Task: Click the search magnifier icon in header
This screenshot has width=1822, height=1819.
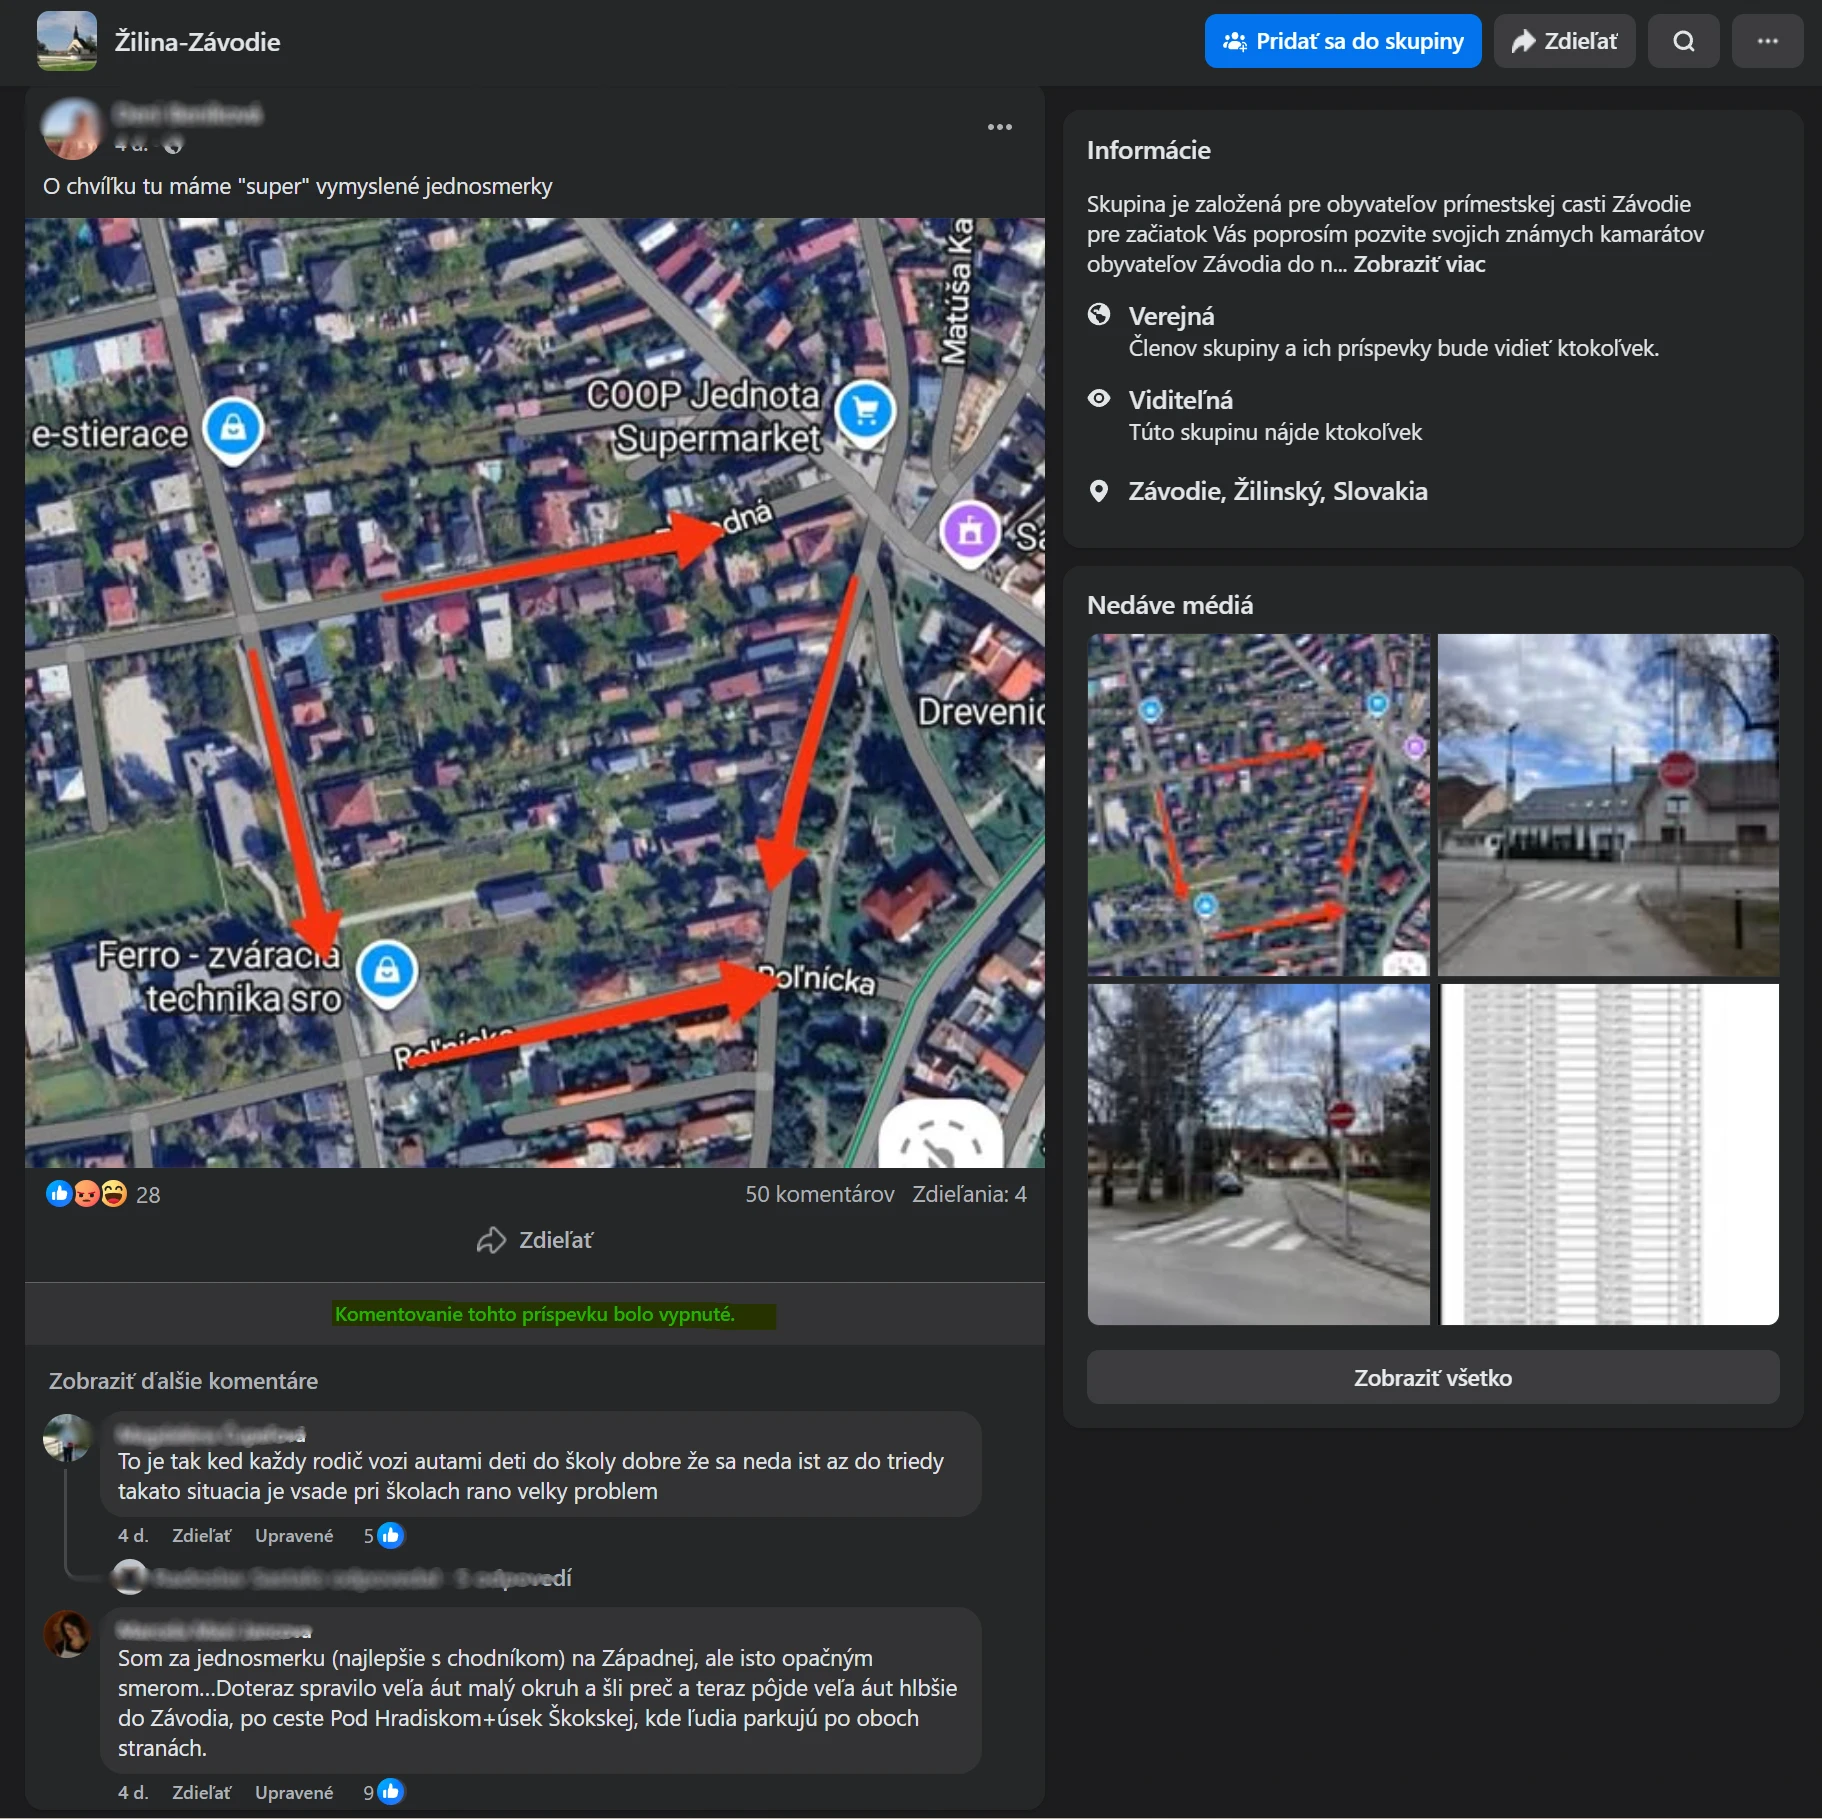Action: pyautogui.click(x=1683, y=41)
